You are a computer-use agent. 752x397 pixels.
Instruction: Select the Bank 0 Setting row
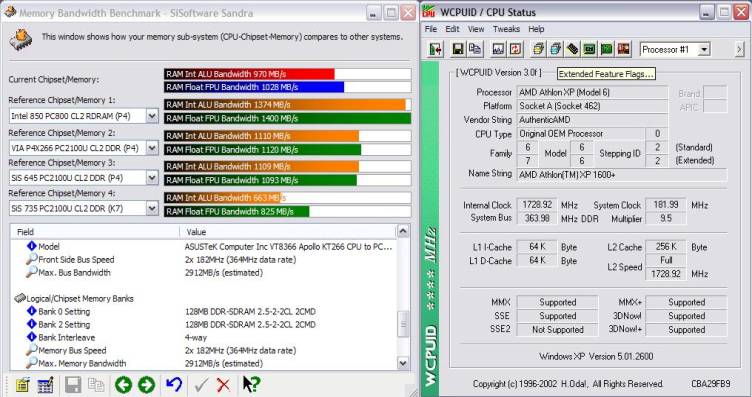pyautogui.click(x=204, y=311)
